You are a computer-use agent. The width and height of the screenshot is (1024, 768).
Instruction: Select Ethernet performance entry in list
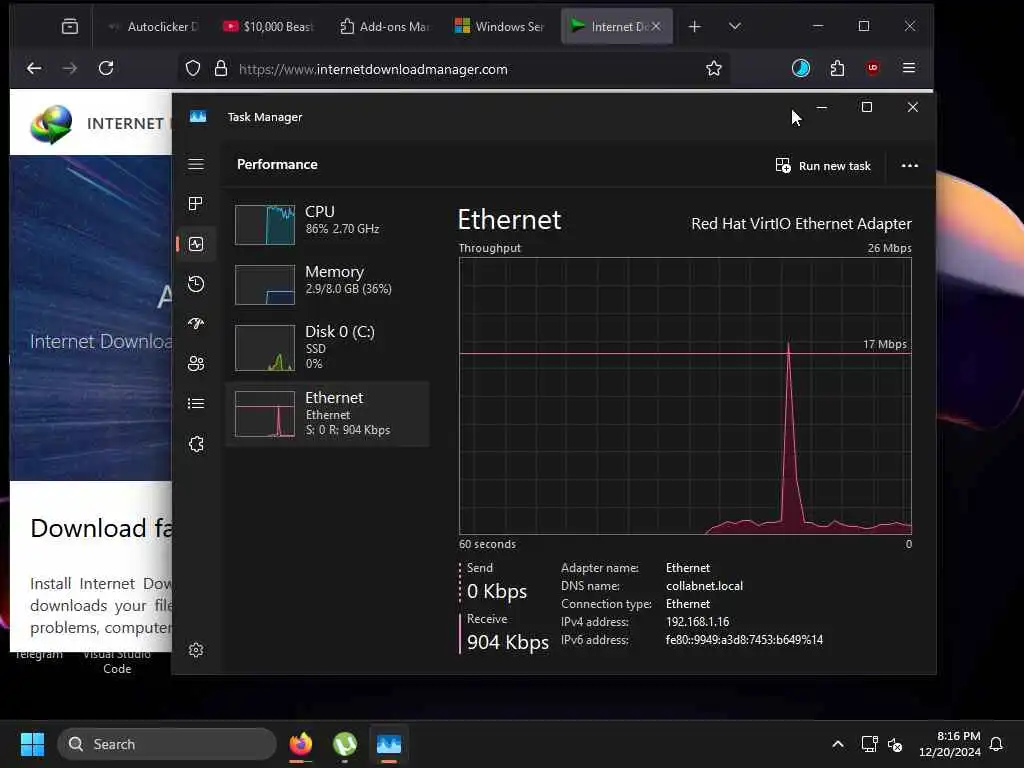[x=327, y=414]
